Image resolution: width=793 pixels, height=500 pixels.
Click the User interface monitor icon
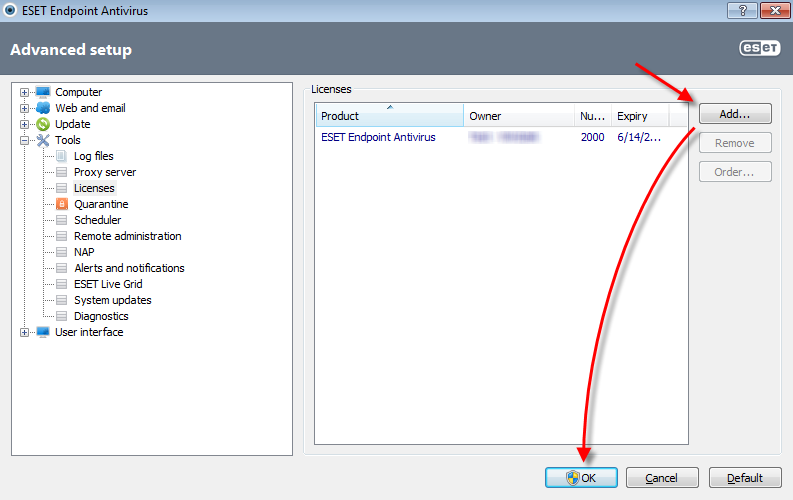pyautogui.click(x=43, y=332)
